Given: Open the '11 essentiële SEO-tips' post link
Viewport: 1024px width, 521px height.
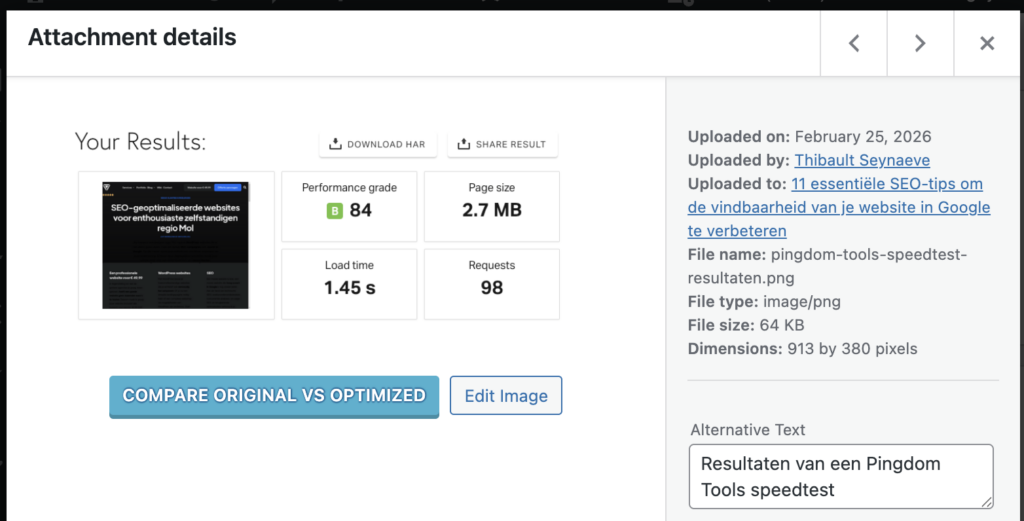Looking at the screenshot, I should pos(886,184).
